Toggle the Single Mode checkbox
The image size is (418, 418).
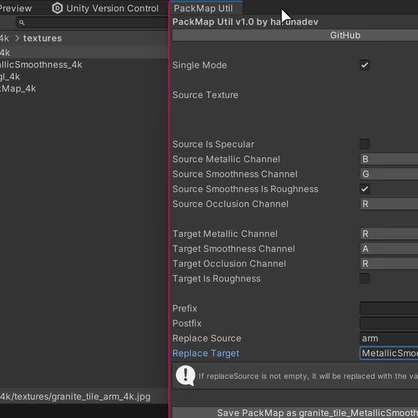point(365,65)
